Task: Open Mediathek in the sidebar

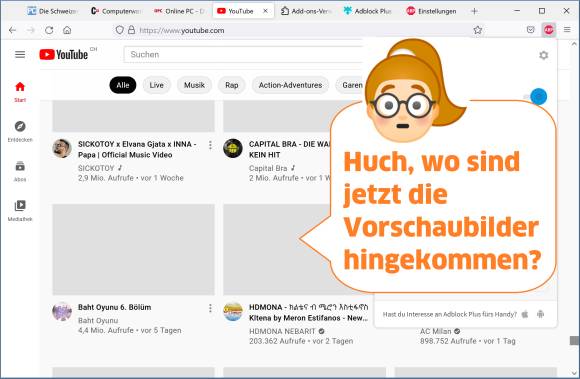Action: (20, 211)
